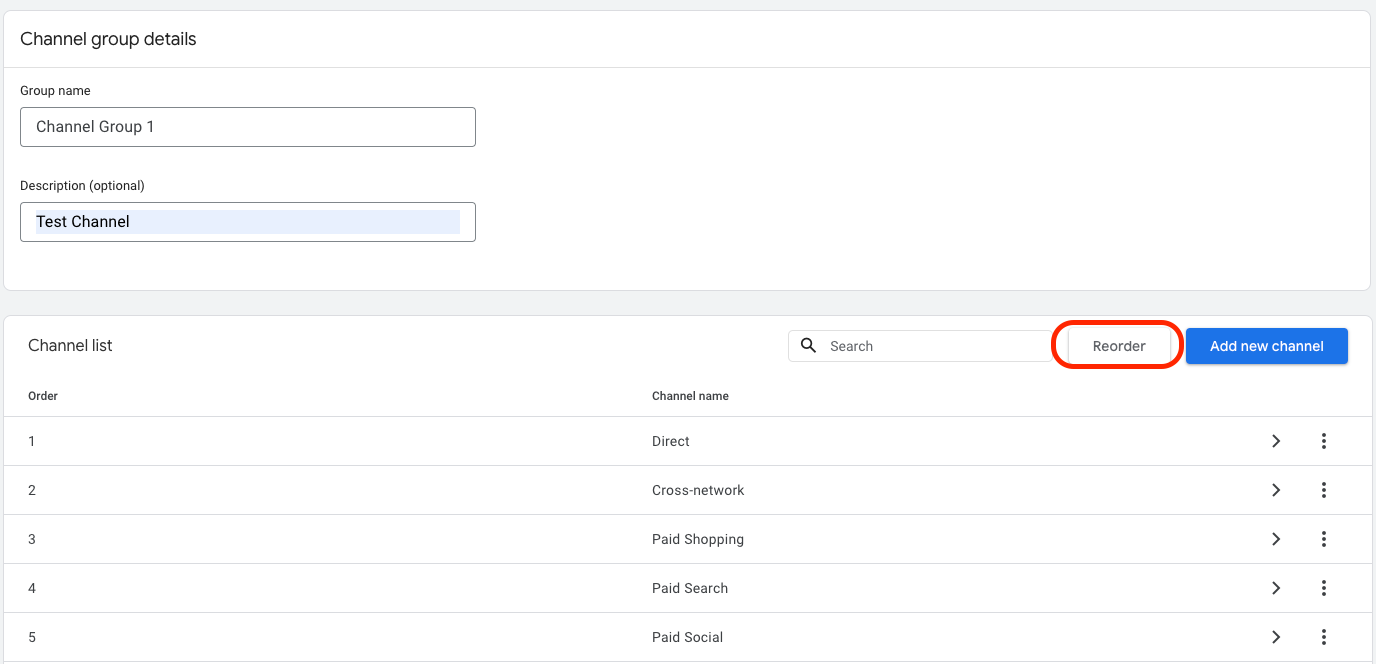
Task: Click order number 2 cell
Action: [32, 490]
